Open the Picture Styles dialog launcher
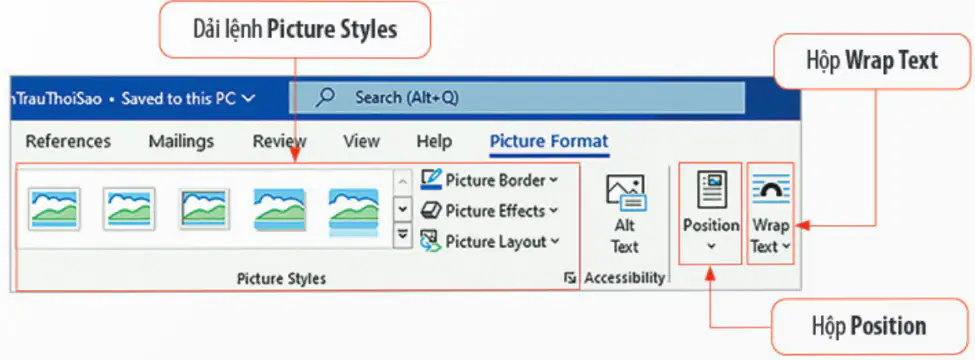975x360 pixels. (570, 279)
